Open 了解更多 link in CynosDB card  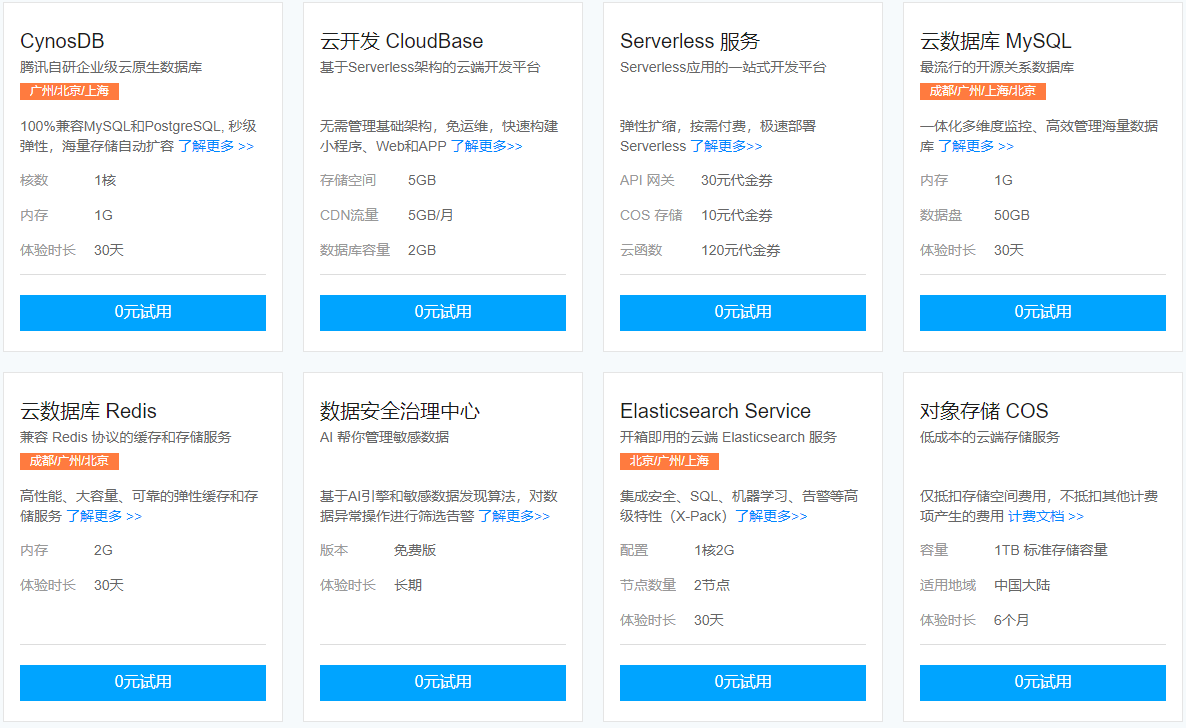[216, 146]
